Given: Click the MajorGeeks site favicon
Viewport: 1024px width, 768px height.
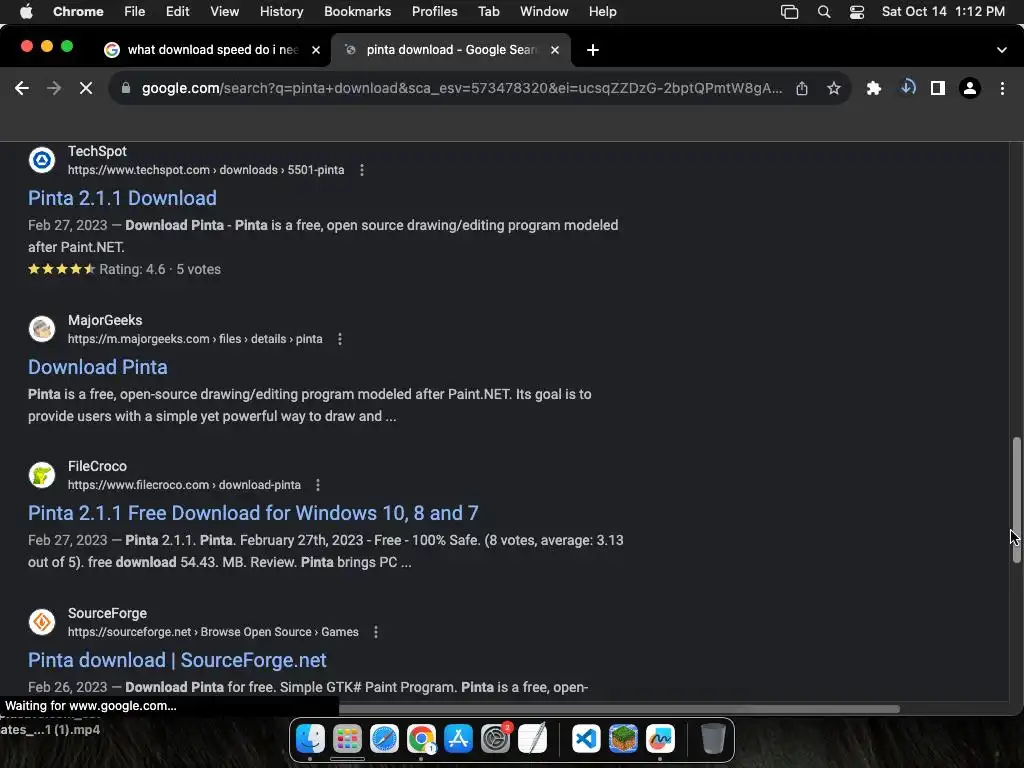Looking at the screenshot, I should pyautogui.click(x=42, y=328).
